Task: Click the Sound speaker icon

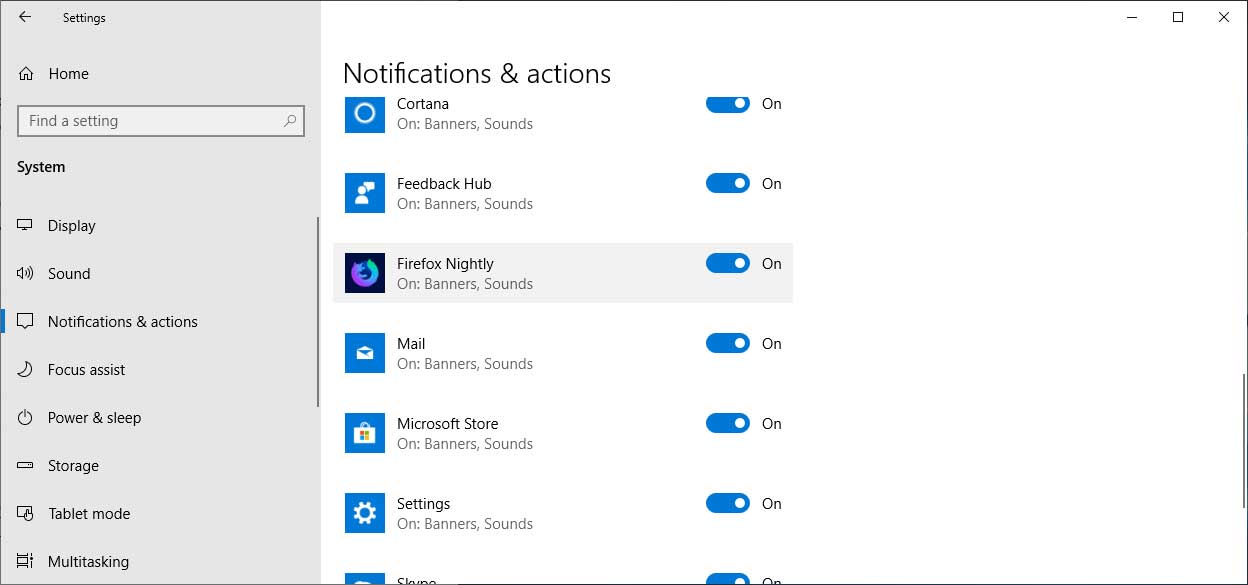Action: tap(26, 274)
